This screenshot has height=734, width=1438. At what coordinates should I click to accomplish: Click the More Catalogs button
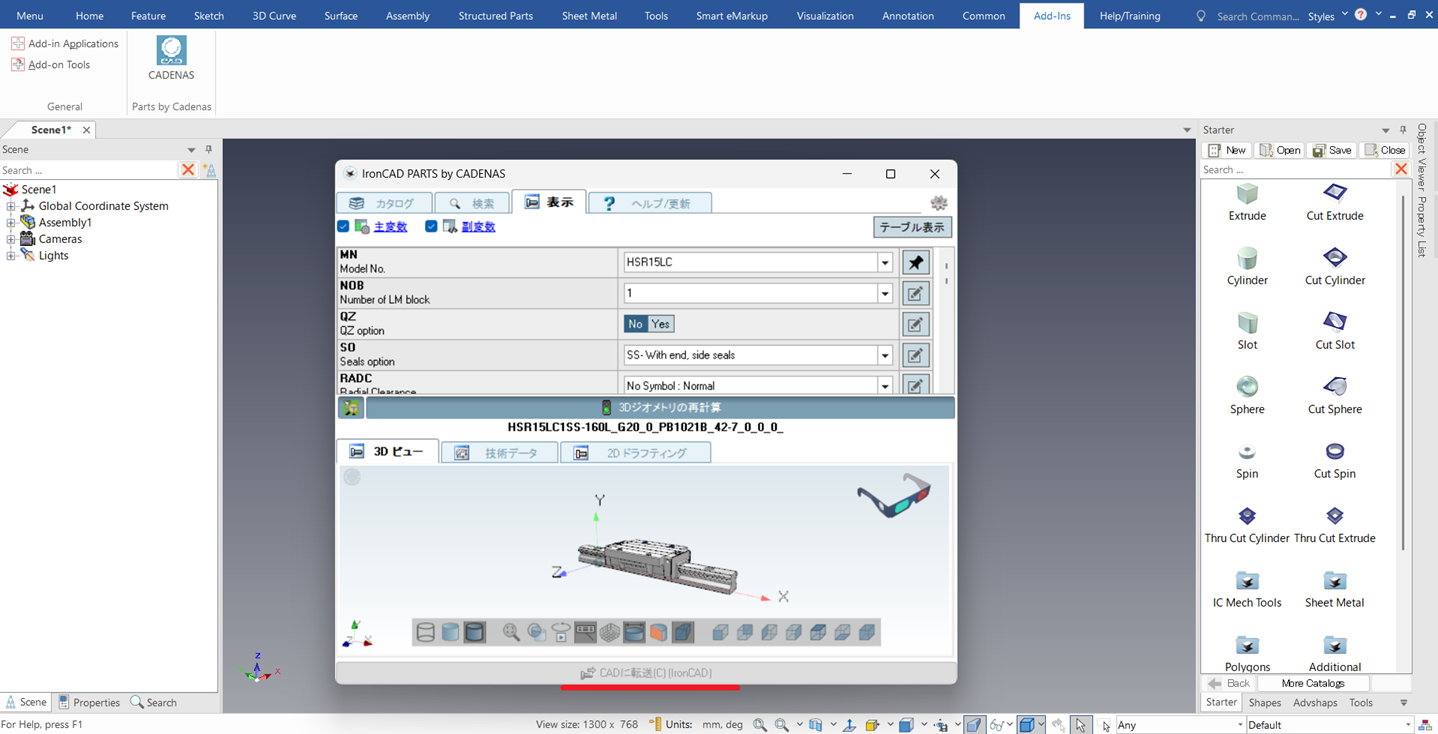pos(1312,684)
